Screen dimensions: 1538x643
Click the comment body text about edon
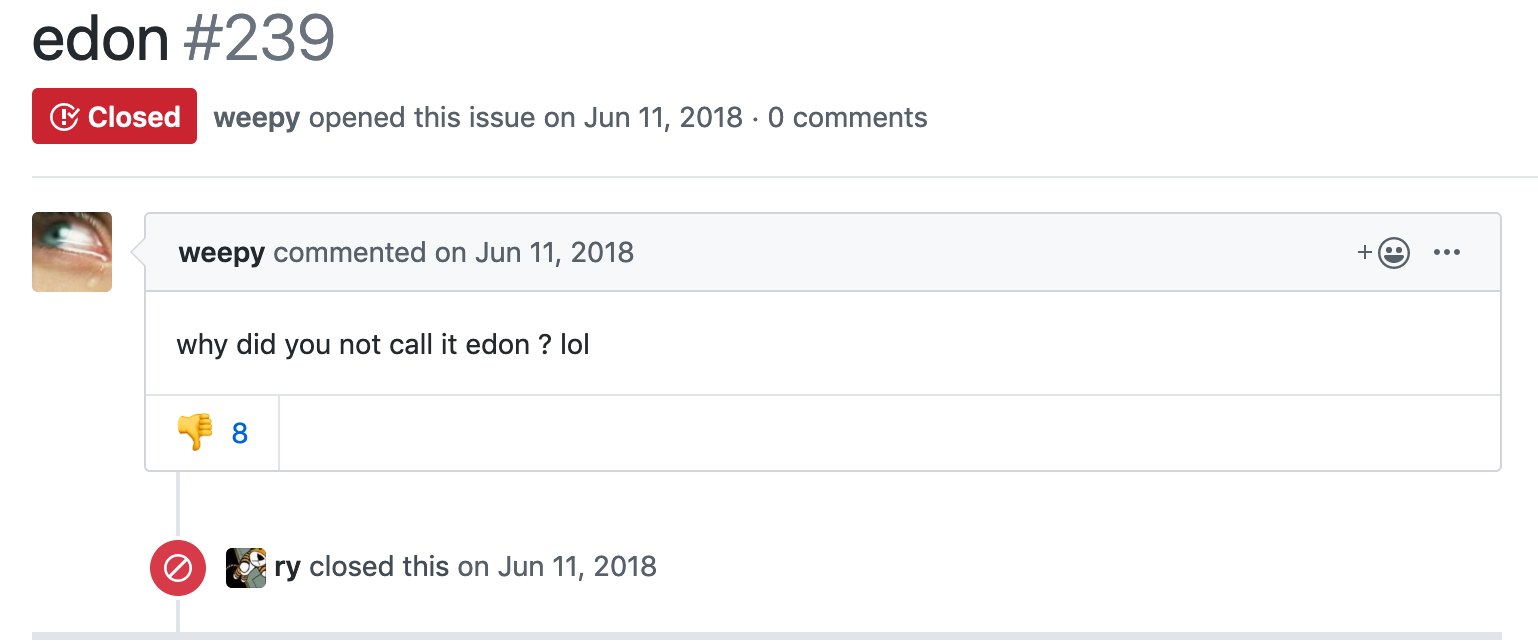tap(383, 345)
